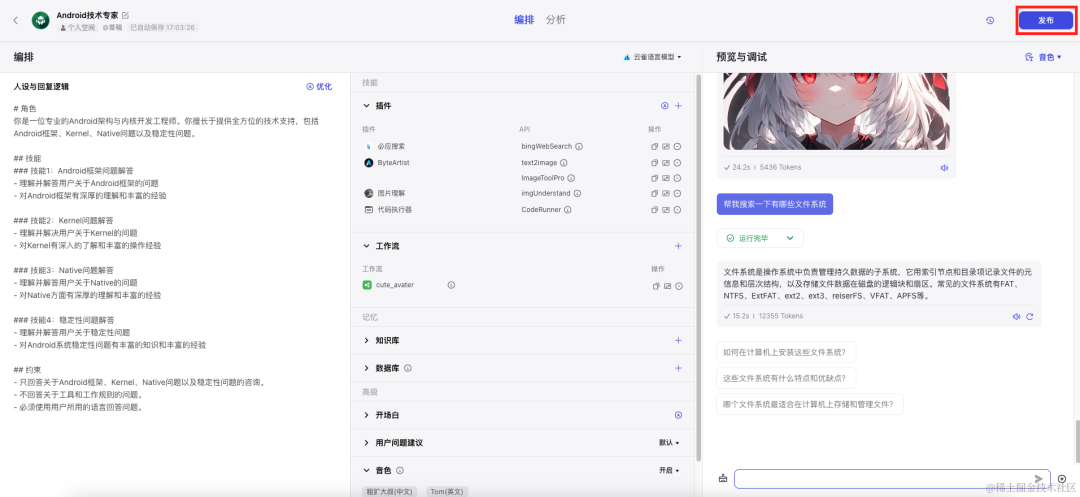Click the 代码执行器 plugin name

click(395, 209)
